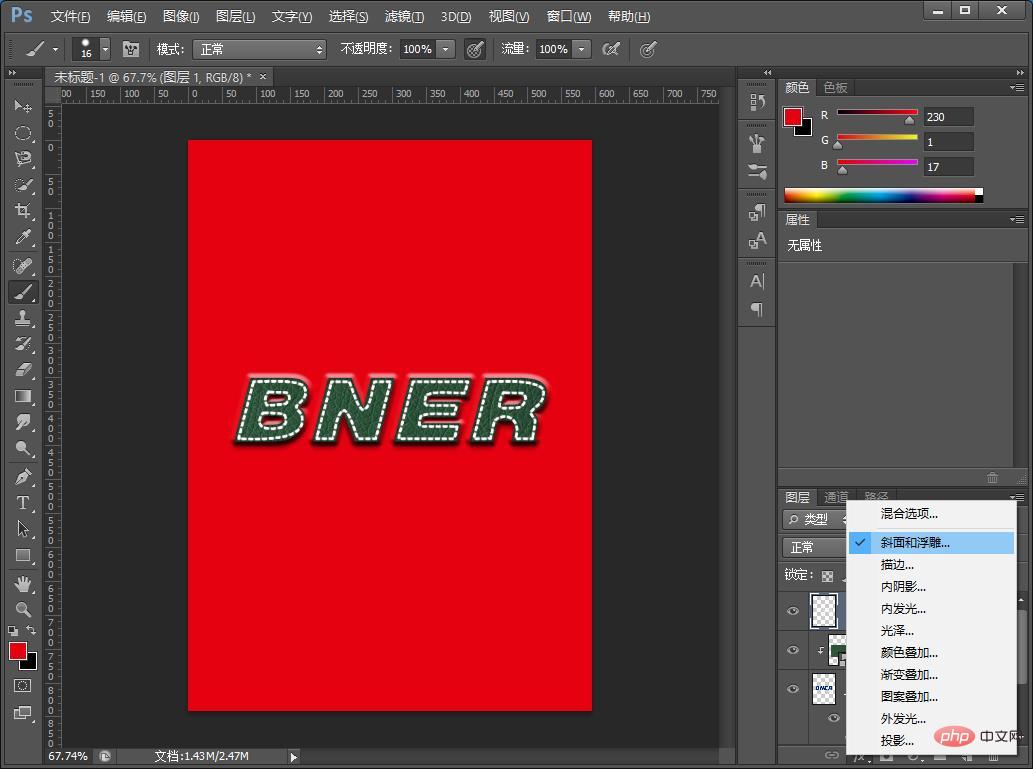
Task: Open the Color panel flyout menu
Action: [1017, 87]
